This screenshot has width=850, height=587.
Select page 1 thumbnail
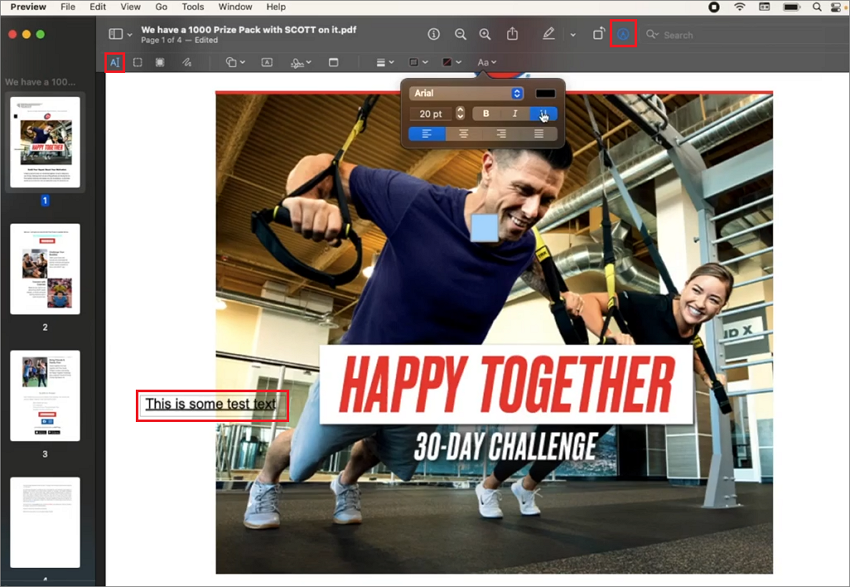[x=45, y=142]
